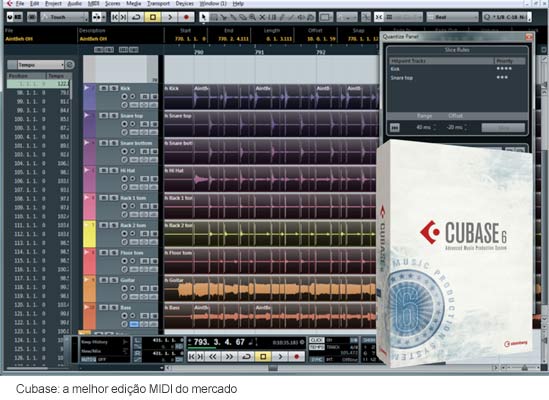
Task: Click ruler at bar 791
Action: click(x=259, y=52)
